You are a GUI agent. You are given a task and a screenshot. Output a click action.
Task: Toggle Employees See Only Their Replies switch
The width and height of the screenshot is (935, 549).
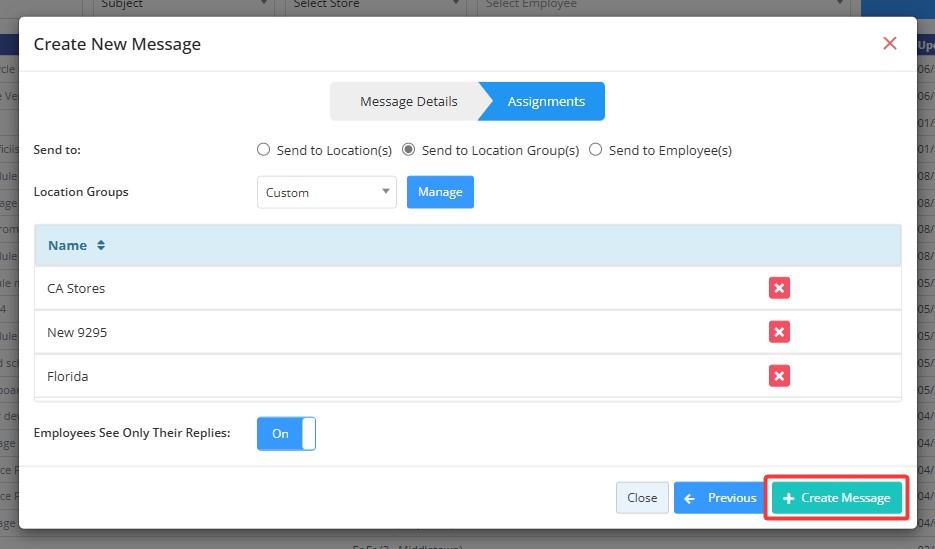click(x=286, y=434)
